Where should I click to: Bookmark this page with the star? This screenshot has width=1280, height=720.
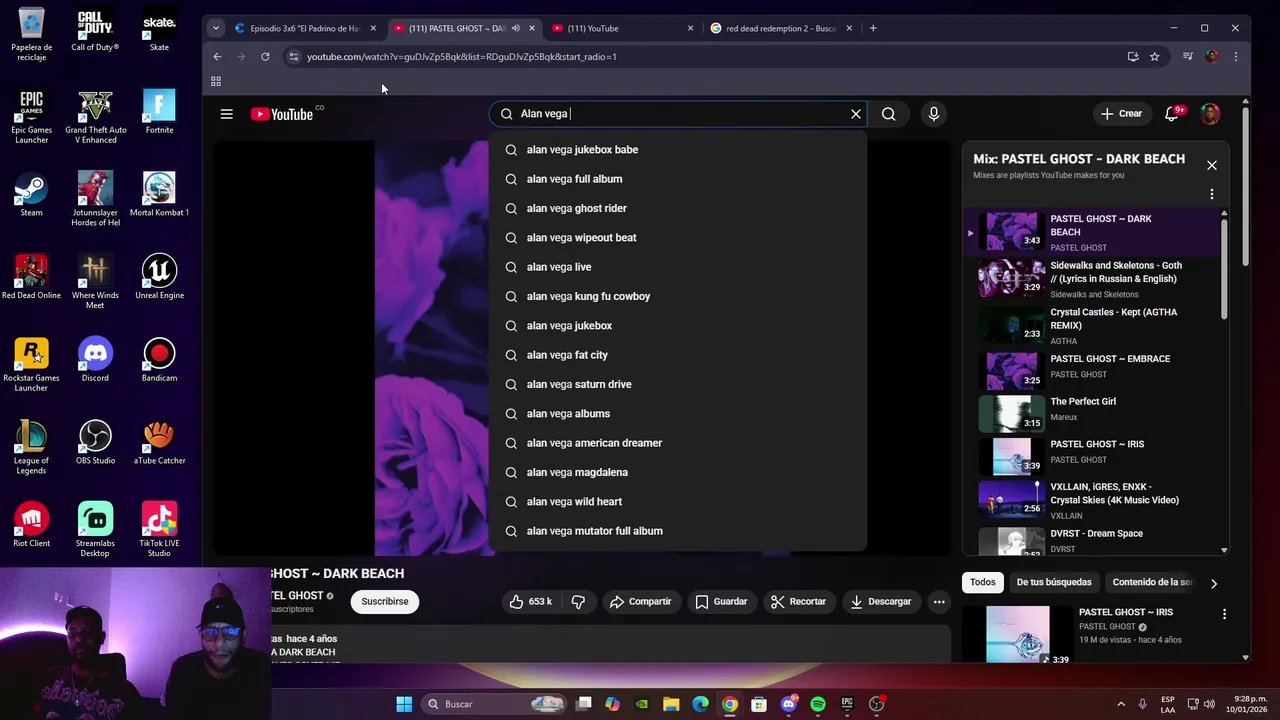pos(1155,57)
